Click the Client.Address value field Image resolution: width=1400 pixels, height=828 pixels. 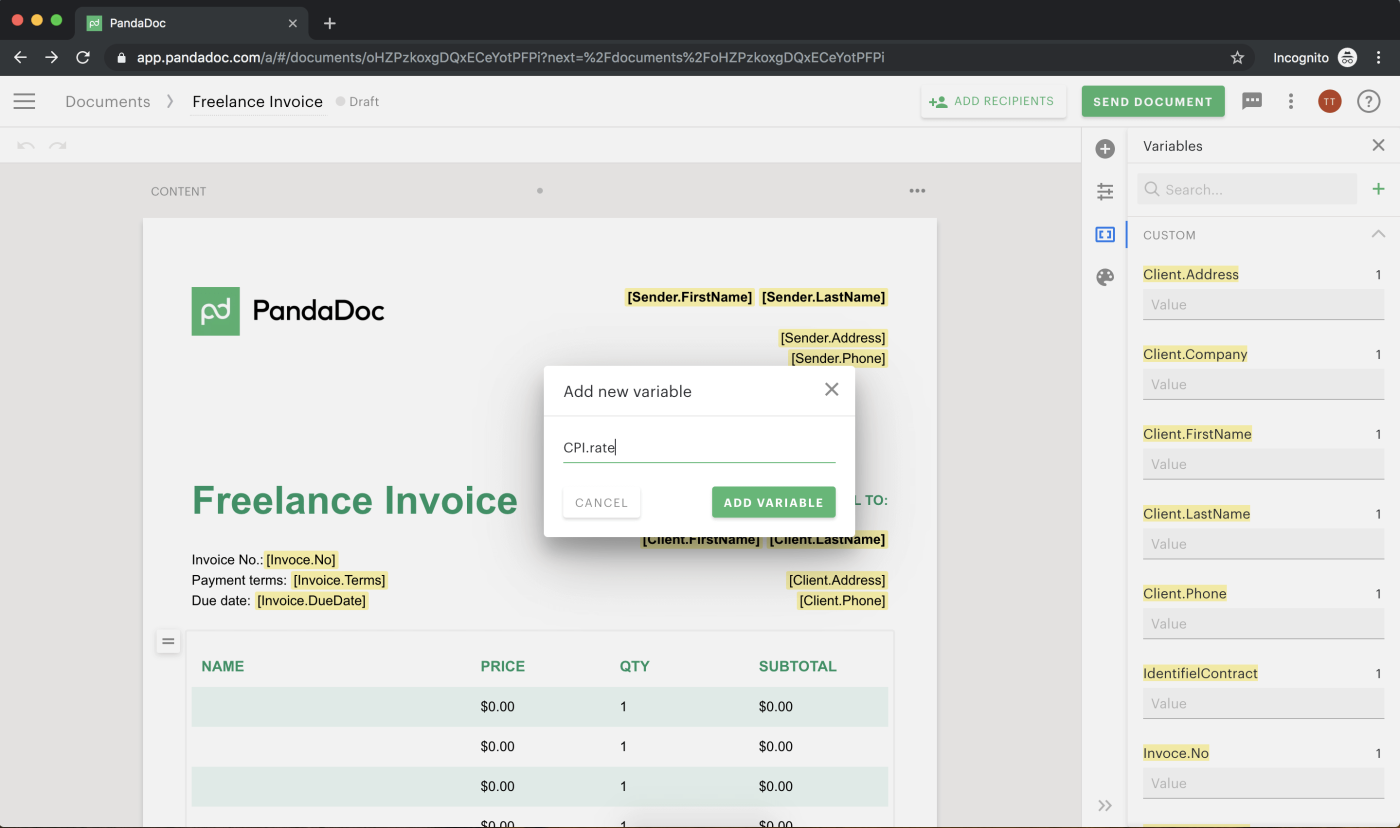(x=1263, y=304)
